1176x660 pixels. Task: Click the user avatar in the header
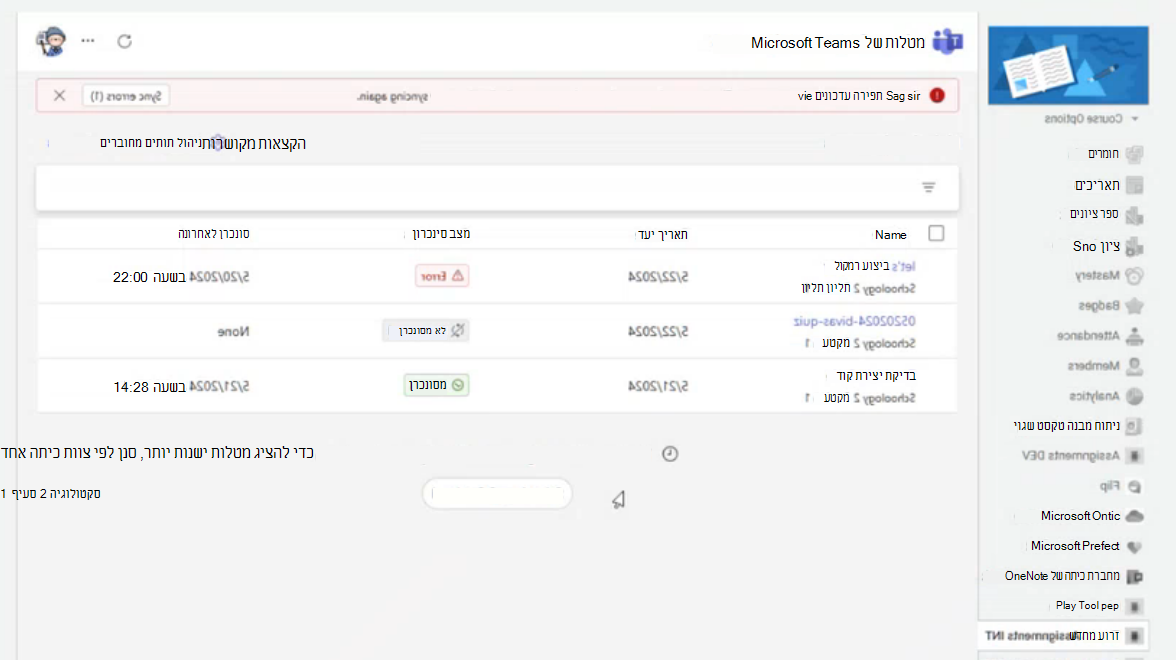coord(51,41)
